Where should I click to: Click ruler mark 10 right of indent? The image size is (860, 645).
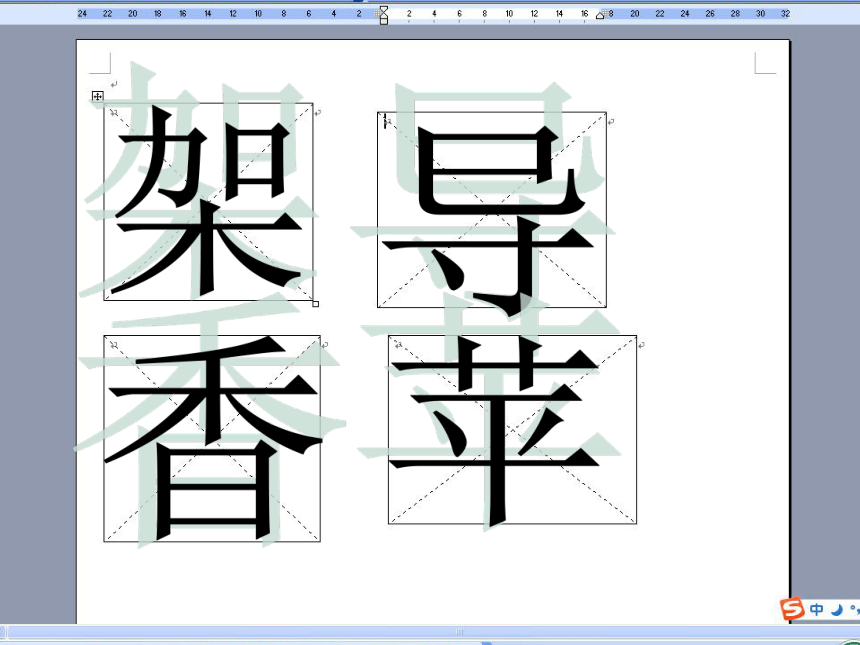click(509, 13)
